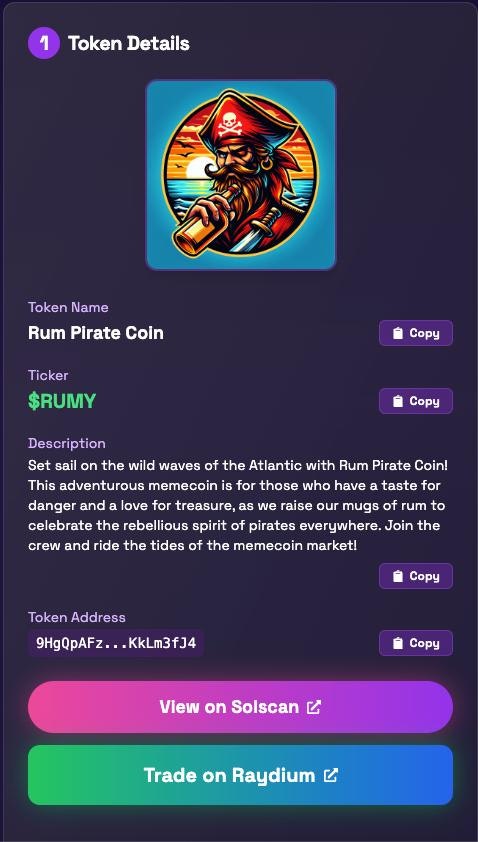Click the clipboard icon beside the token address
This screenshot has width=478, height=842.
[x=397, y=643]
